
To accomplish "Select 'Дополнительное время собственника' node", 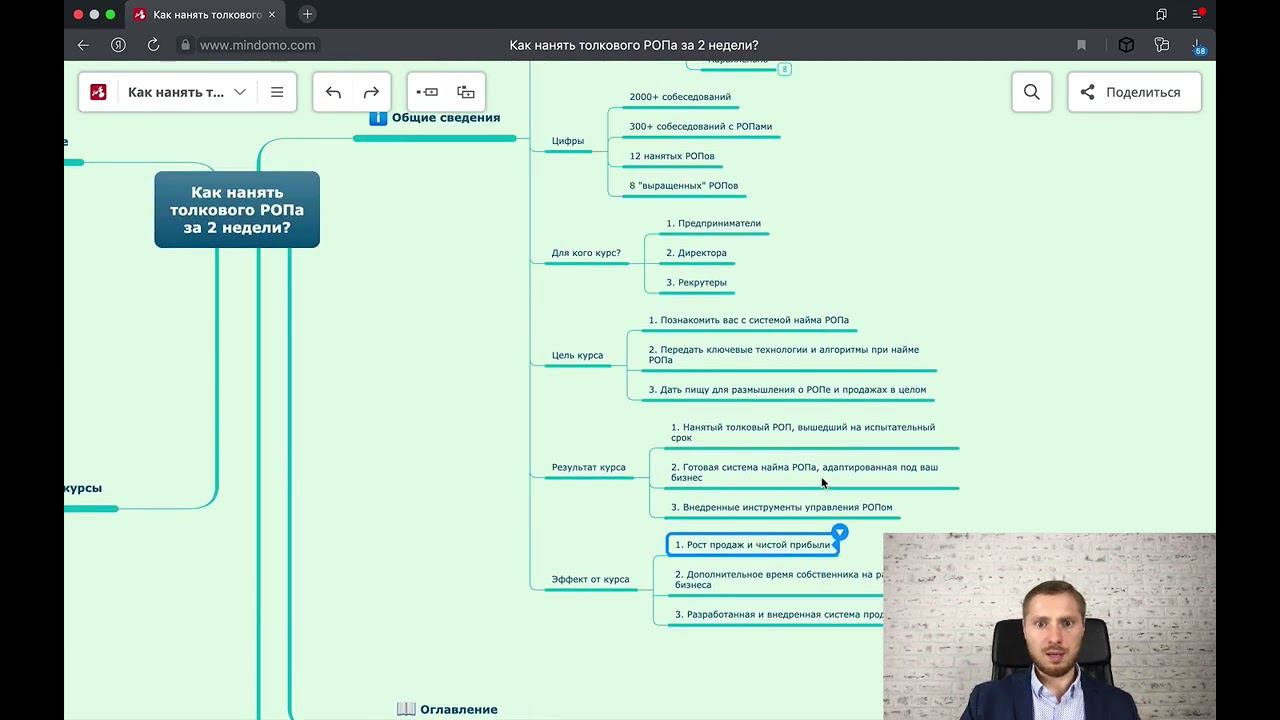I will pos(779,580).
